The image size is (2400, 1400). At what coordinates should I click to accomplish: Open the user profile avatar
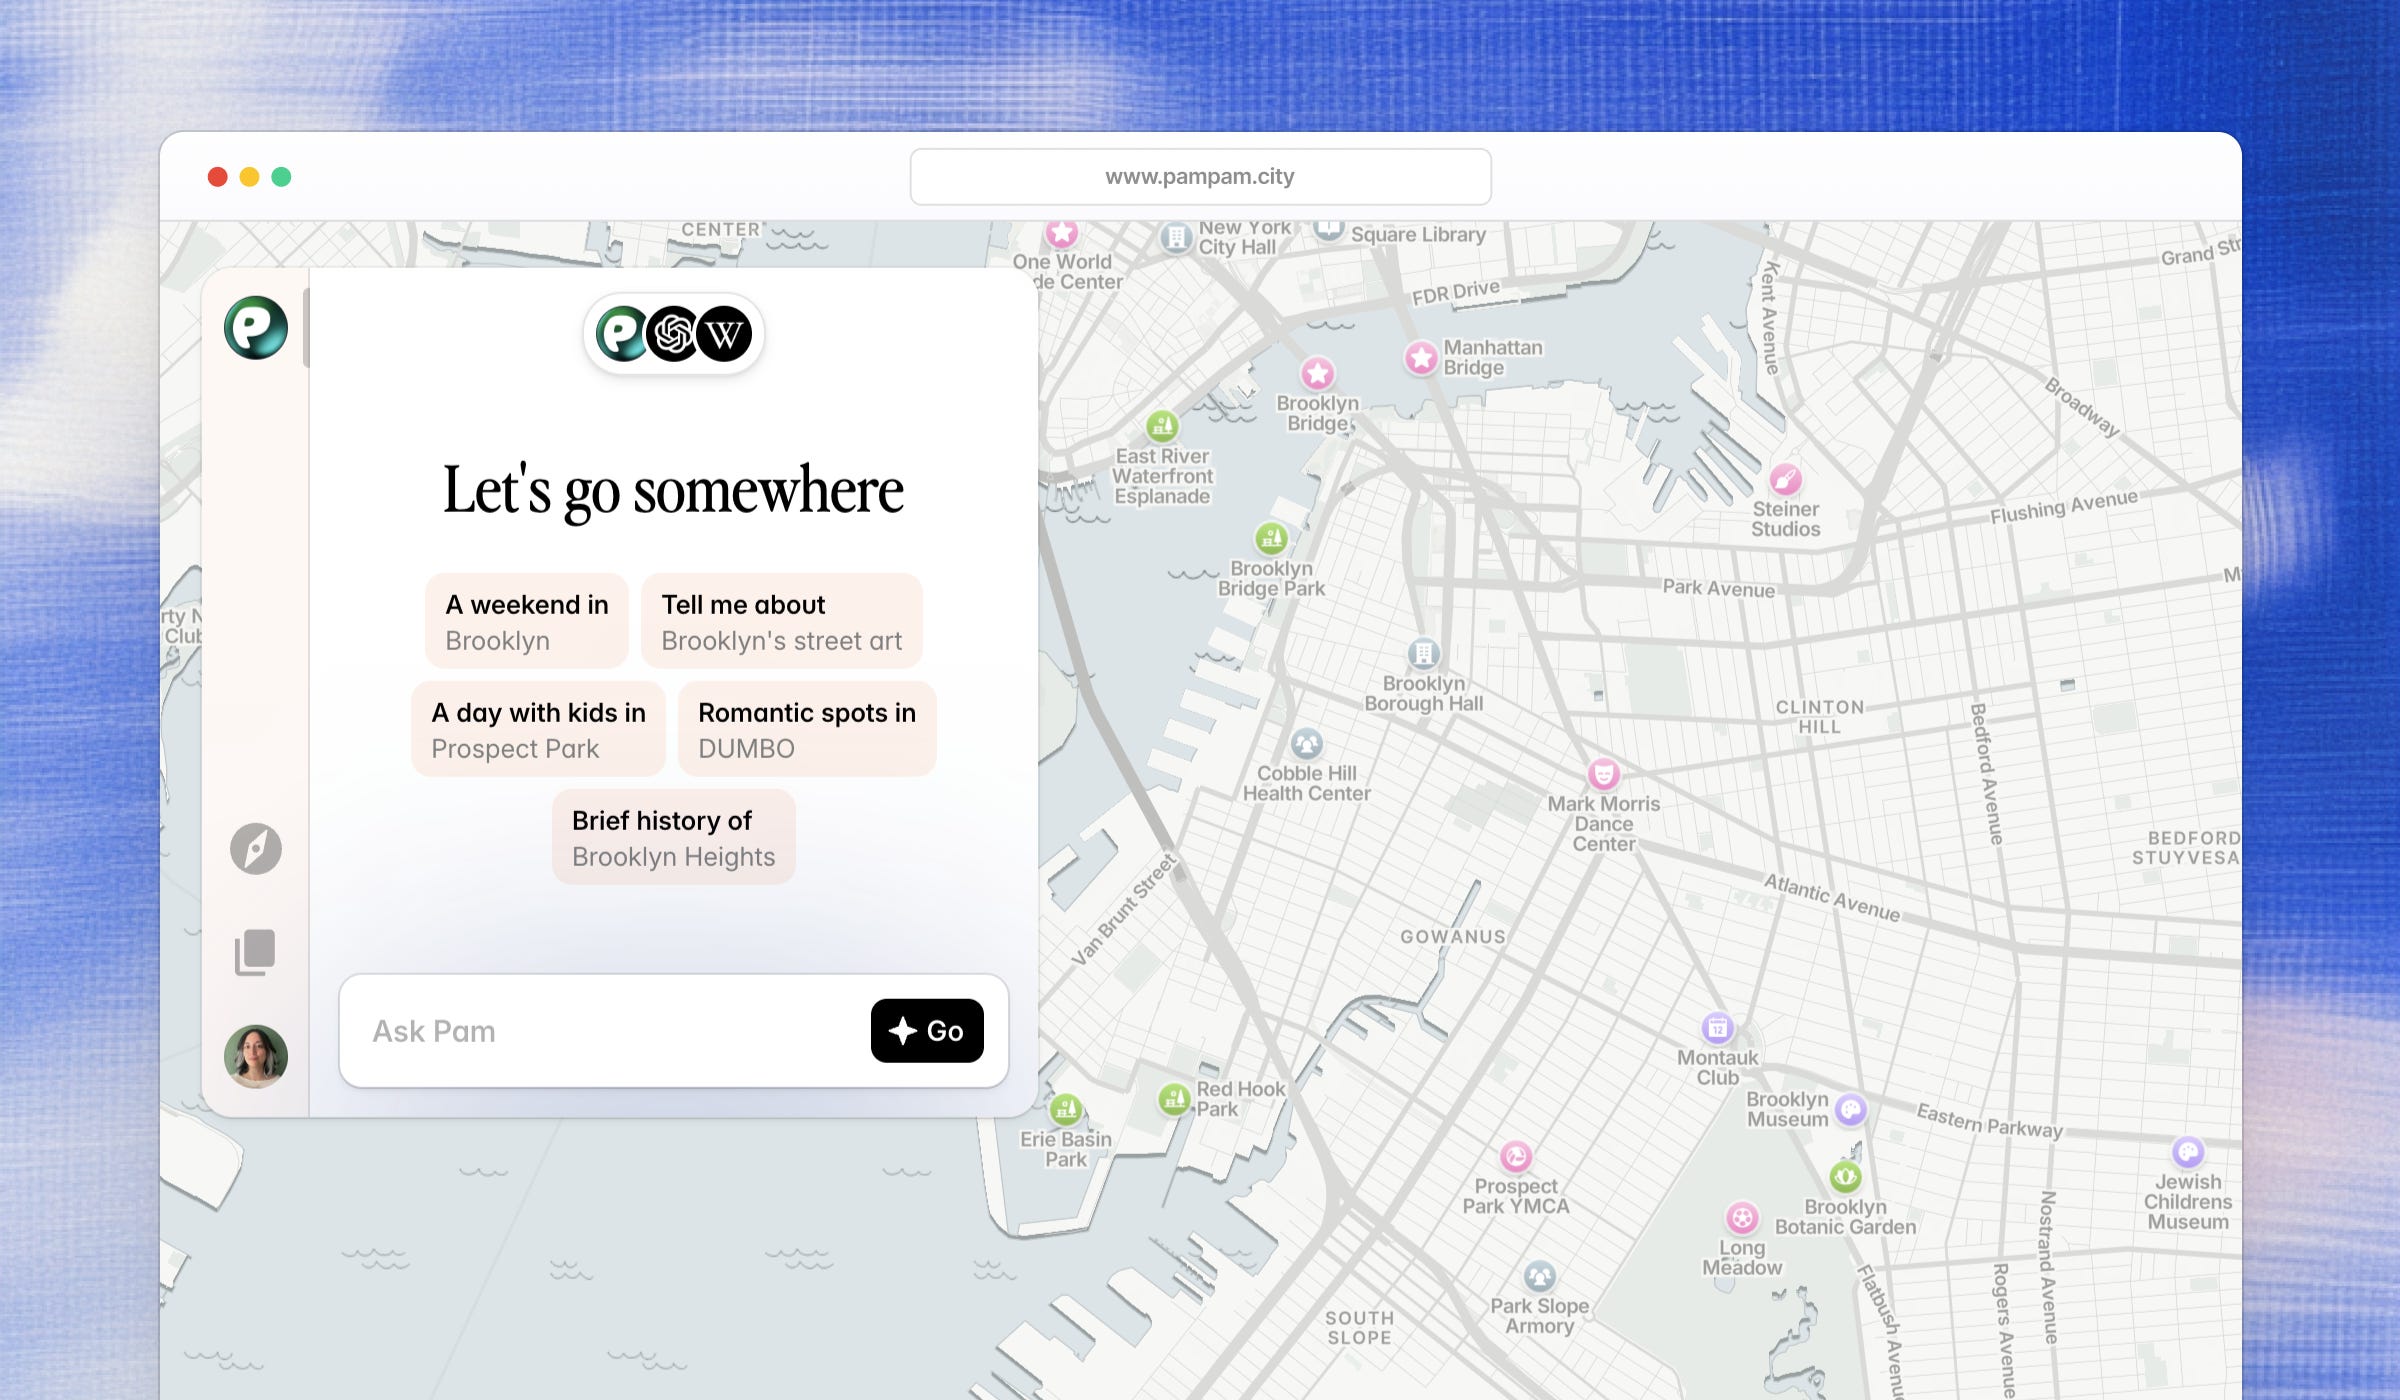click(x=256, y=1056)
